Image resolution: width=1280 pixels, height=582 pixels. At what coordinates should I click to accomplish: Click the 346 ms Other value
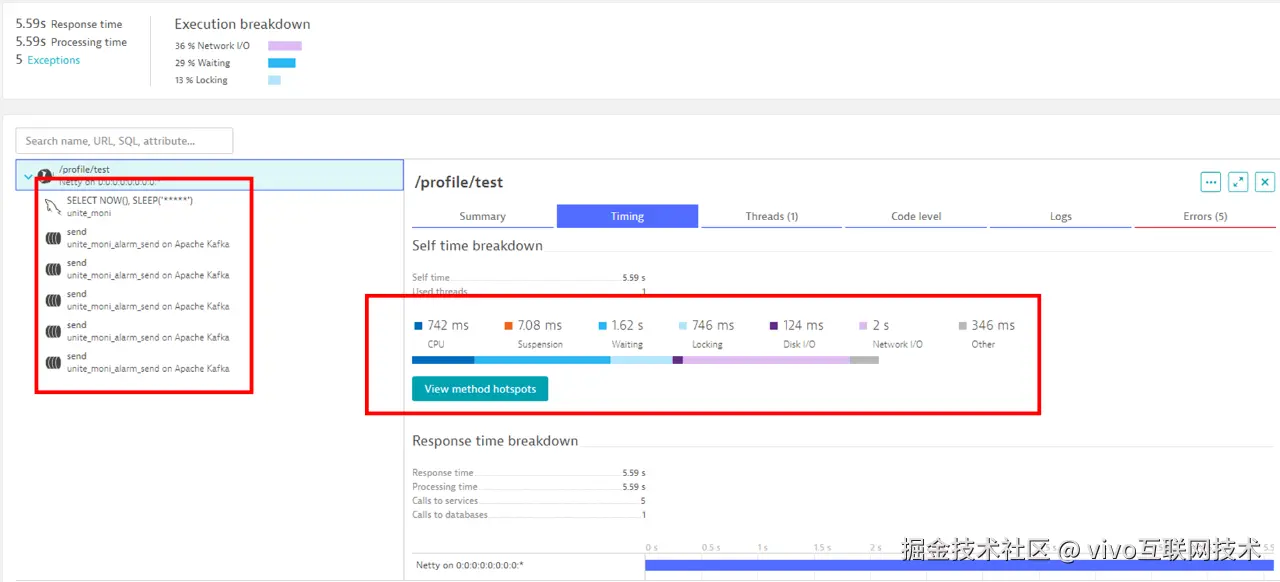[x=993, y=326]
